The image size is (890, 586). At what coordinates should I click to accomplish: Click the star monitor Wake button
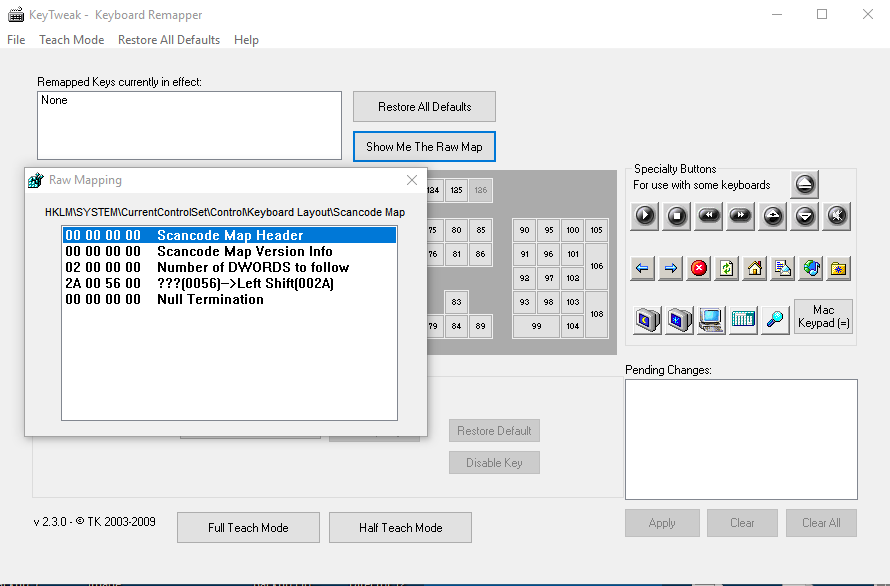pyautogui.click(x=679, y=320)
